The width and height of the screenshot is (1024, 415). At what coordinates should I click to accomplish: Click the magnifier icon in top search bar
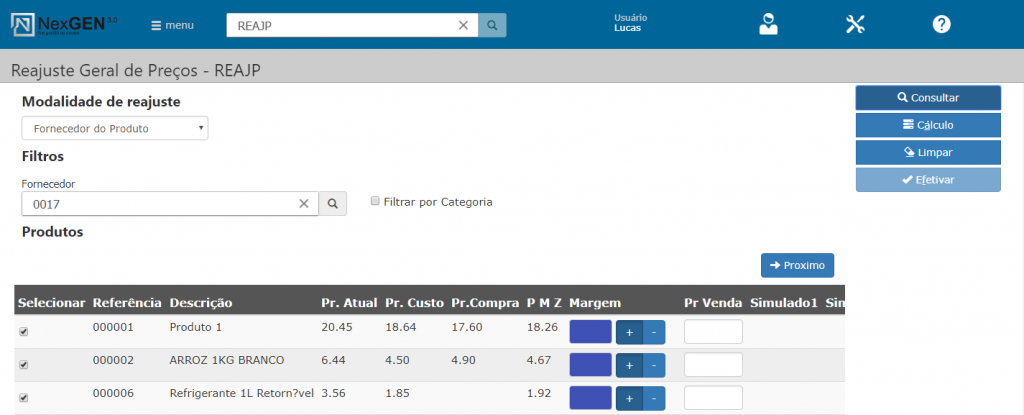click(492, 25)
